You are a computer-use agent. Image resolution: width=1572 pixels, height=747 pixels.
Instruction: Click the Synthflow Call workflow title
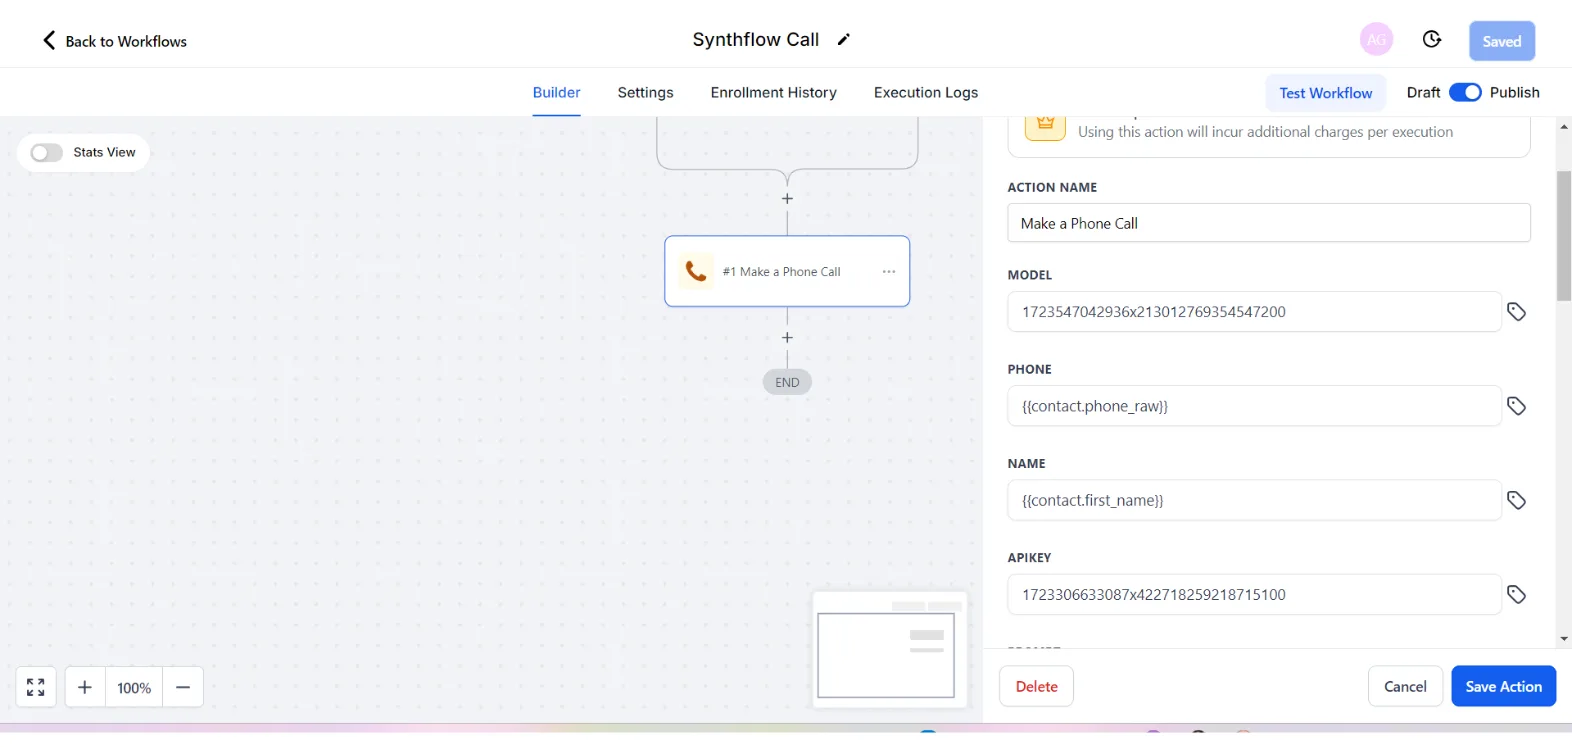pos(755,40)
